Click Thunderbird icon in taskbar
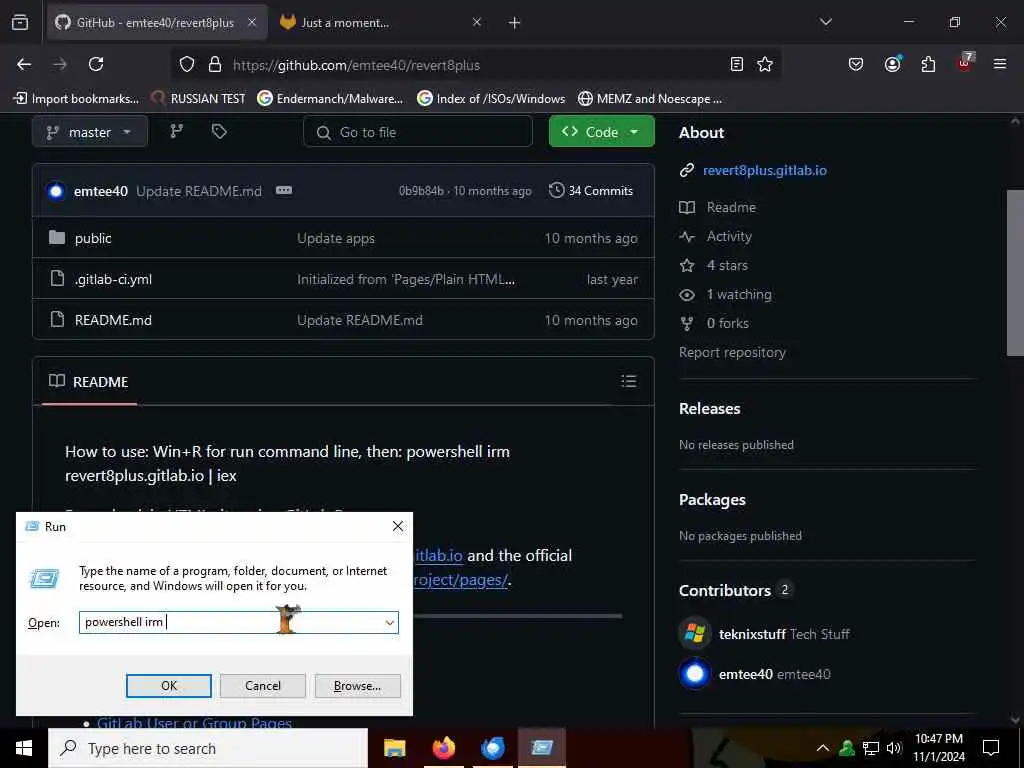The image size is (1024, 768). click(x=493, y=748)
